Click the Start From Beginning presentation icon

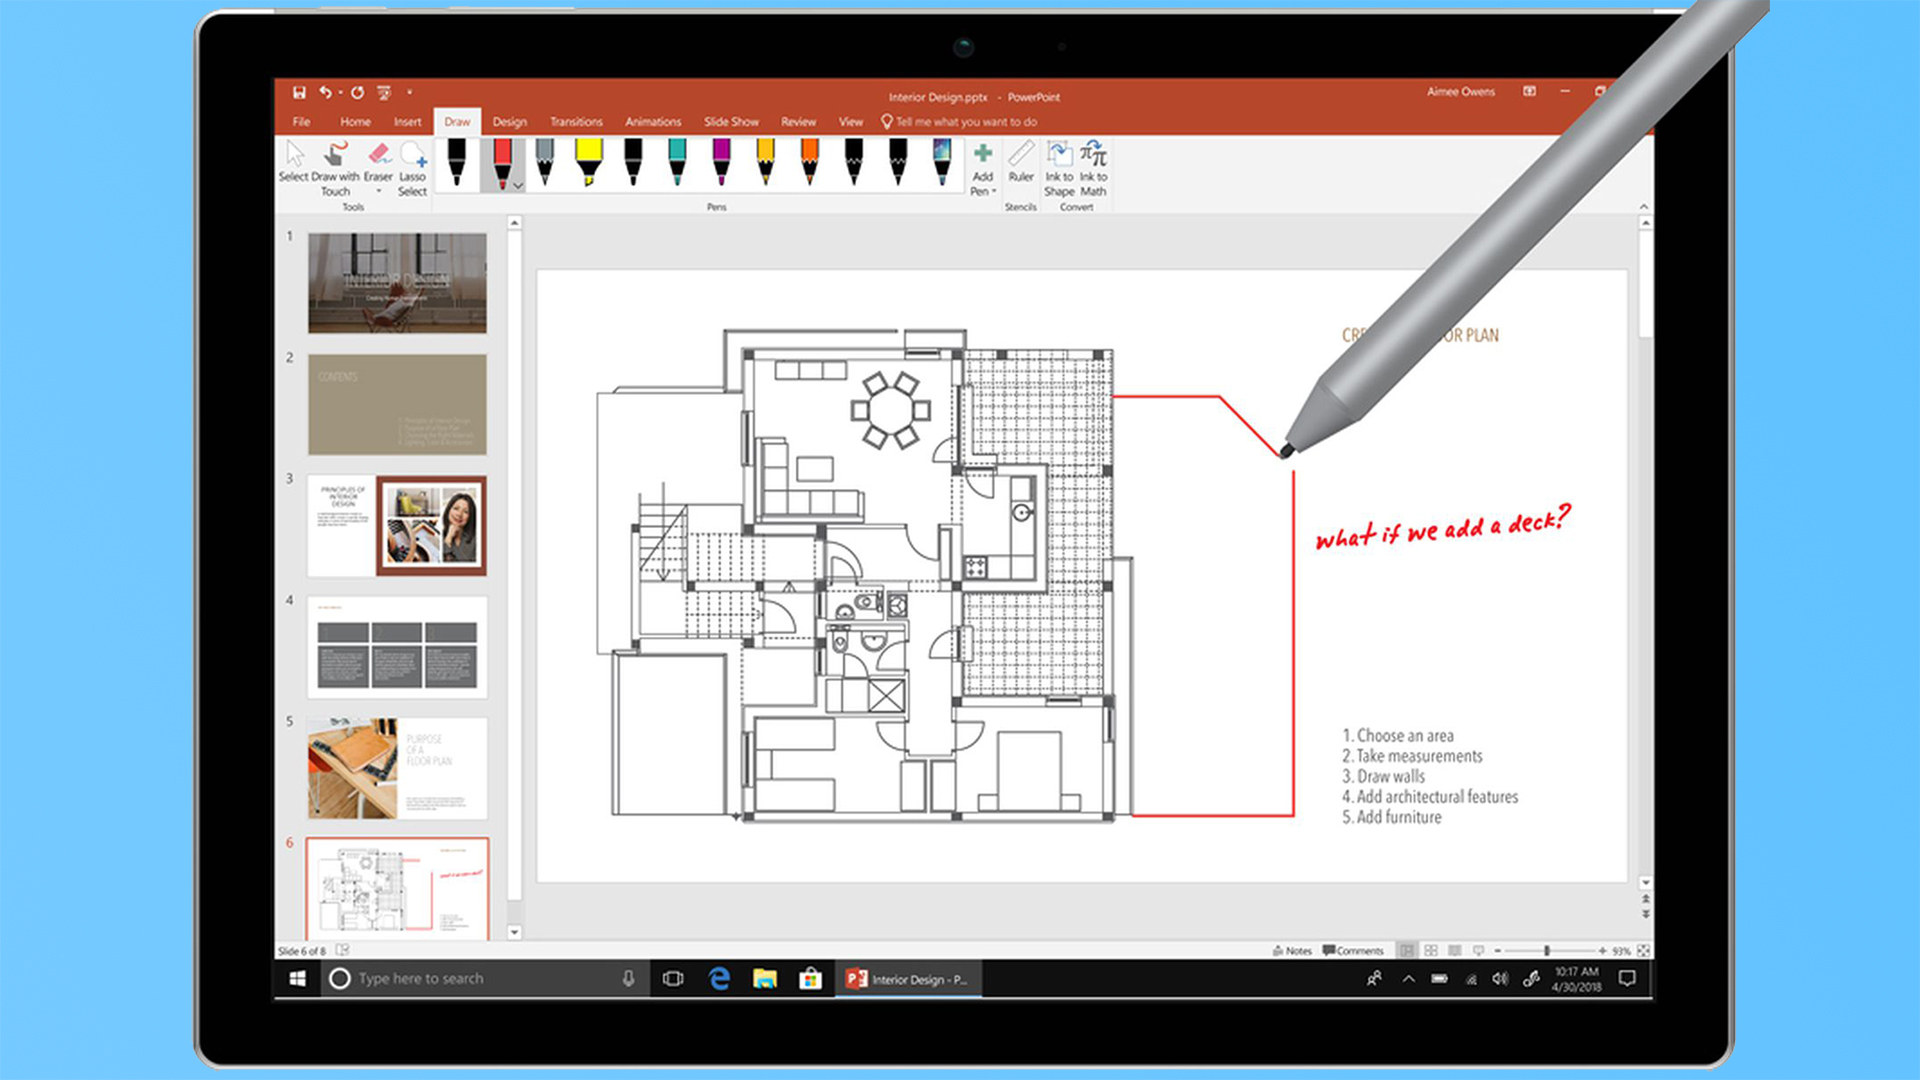(384, 92)
